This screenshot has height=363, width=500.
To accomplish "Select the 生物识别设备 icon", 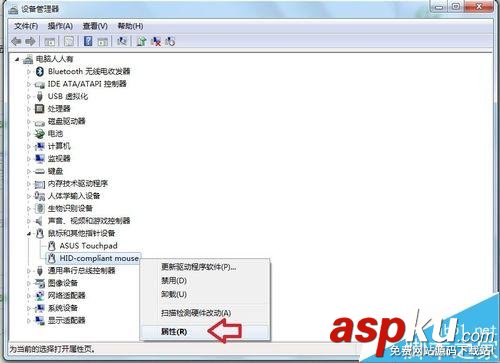I will point(40,209).
